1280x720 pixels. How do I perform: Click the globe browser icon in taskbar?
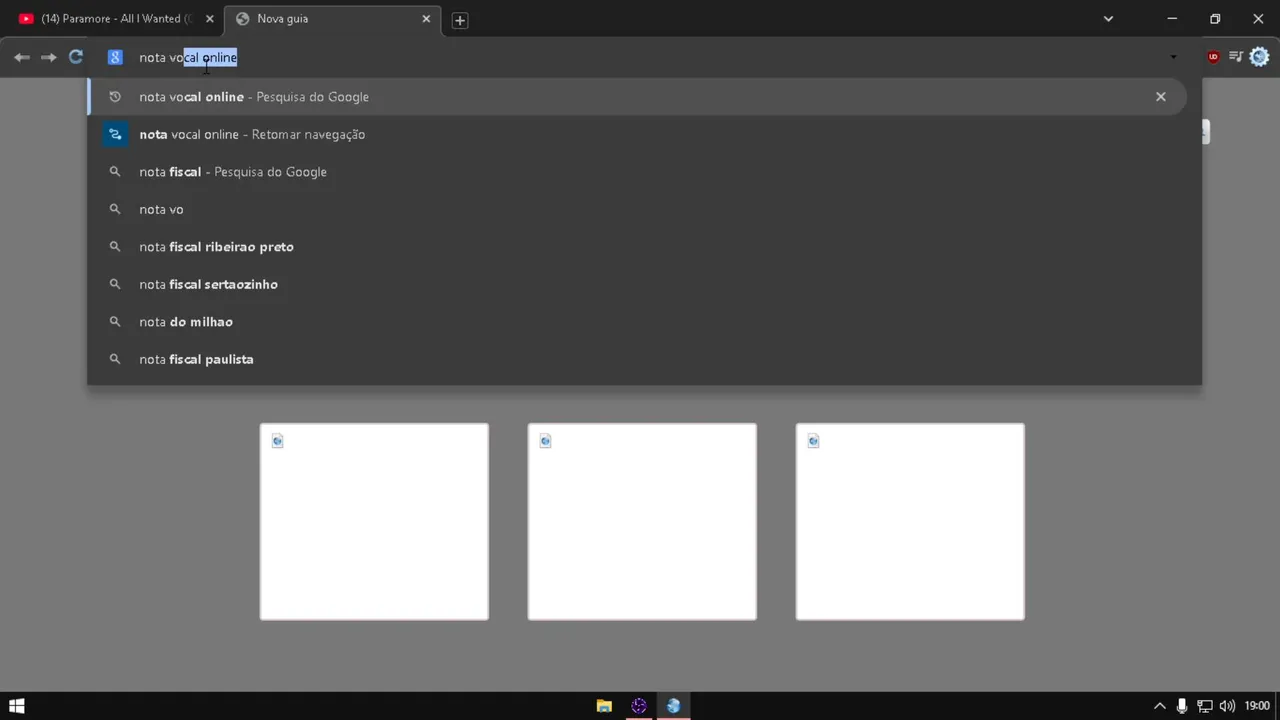pos(673,706)
